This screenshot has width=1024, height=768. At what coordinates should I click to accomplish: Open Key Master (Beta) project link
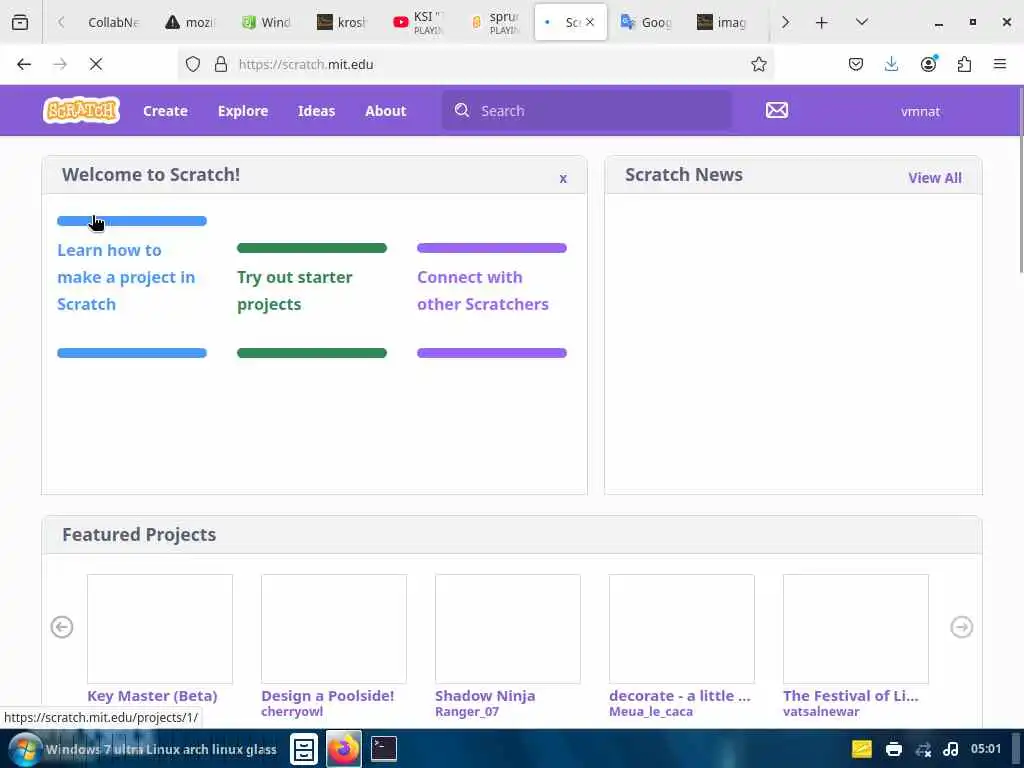pyautogui.click(x=152, y=696)
